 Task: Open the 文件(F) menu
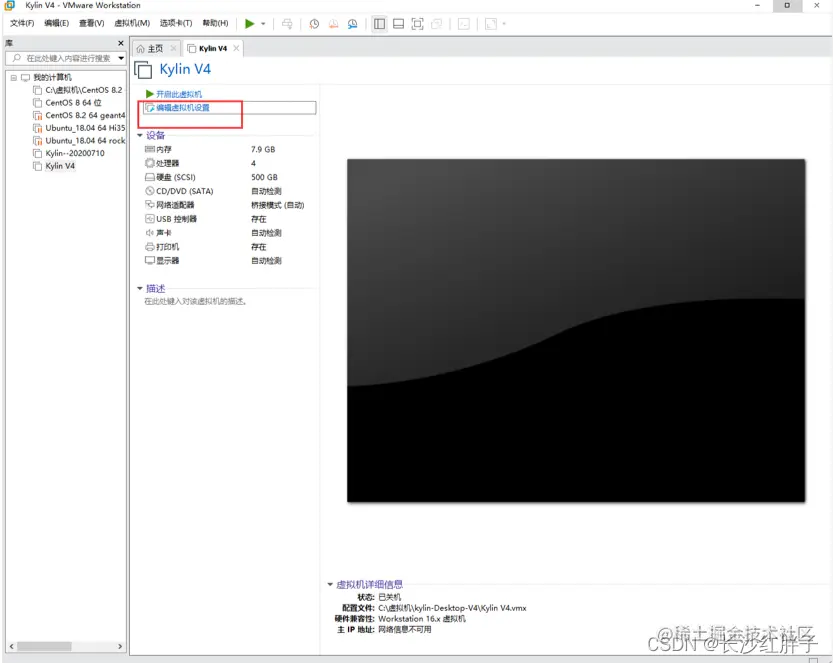click(22, 23)
